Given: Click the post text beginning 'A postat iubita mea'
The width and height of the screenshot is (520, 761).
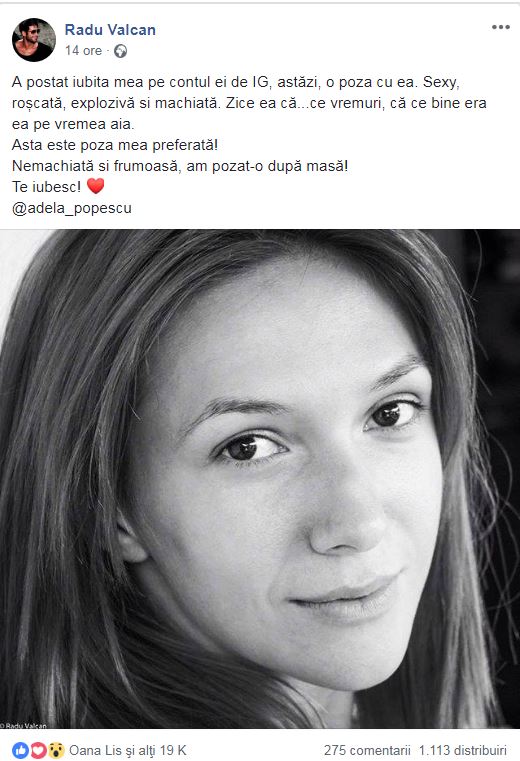Looking at the screenshot, I should coord(249,103).
